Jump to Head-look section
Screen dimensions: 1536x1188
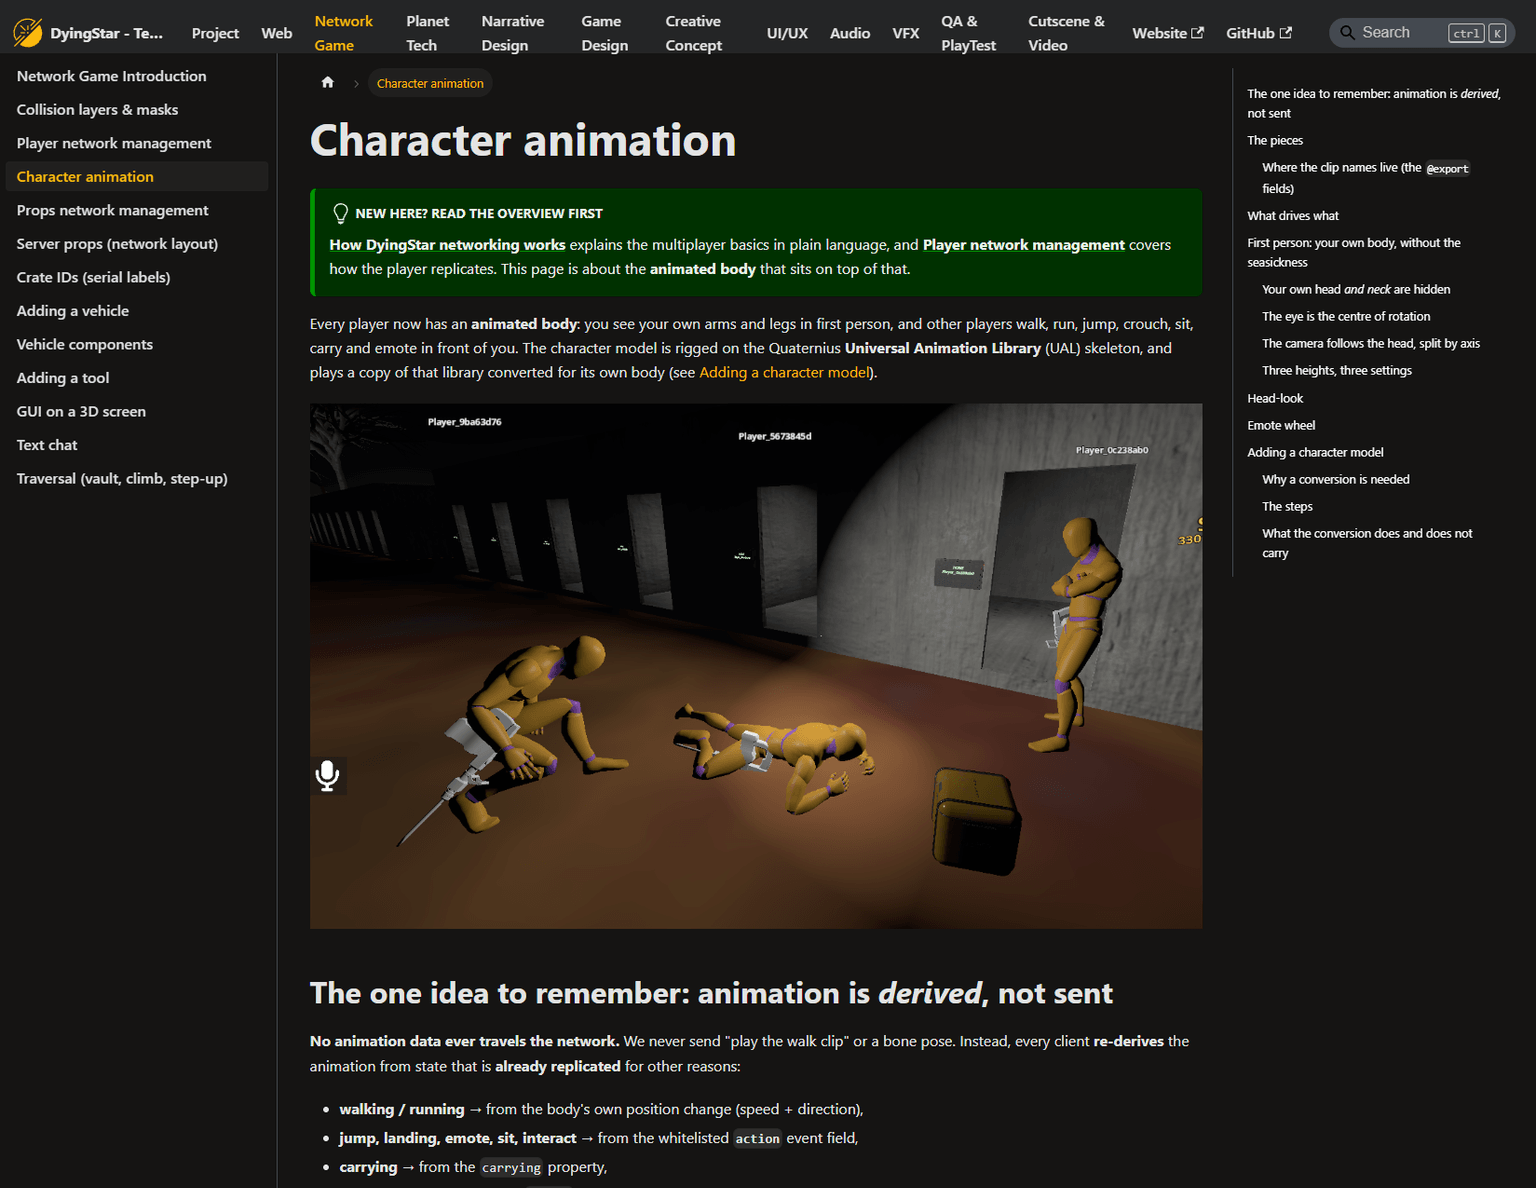click(x=1275, y=398)
